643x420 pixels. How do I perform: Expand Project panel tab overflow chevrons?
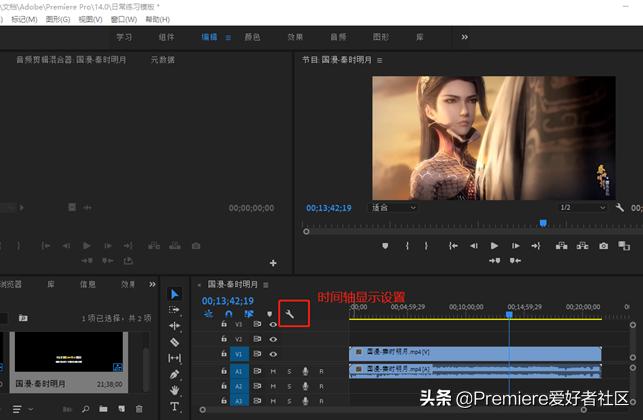click(152, 284)
